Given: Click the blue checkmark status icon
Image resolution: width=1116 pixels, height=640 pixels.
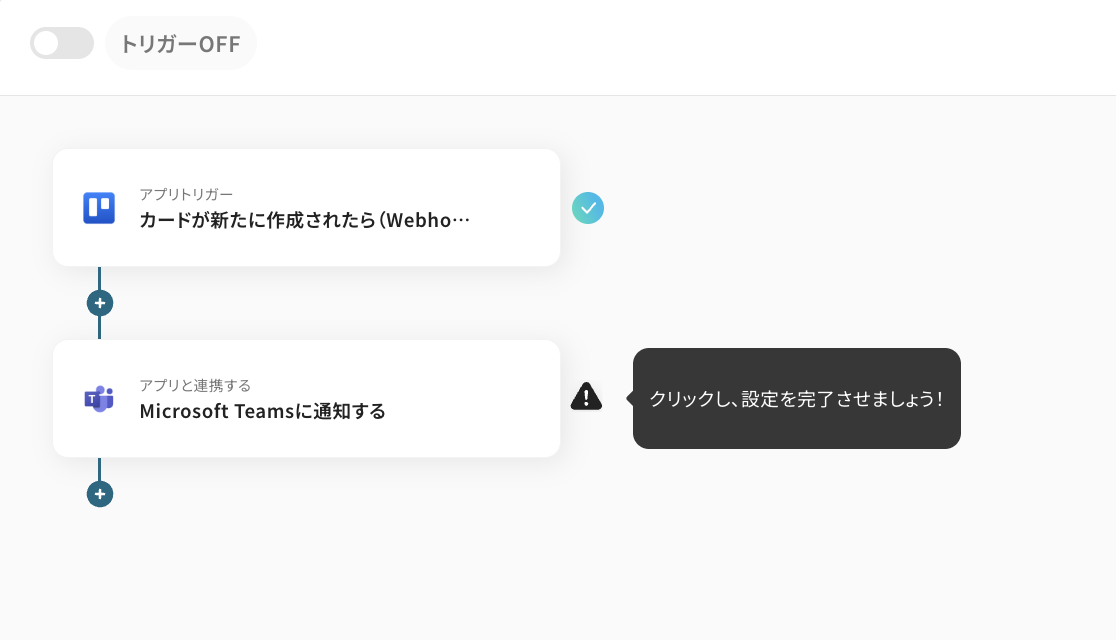Looking at the screenshot, I should tap(588, 208).
